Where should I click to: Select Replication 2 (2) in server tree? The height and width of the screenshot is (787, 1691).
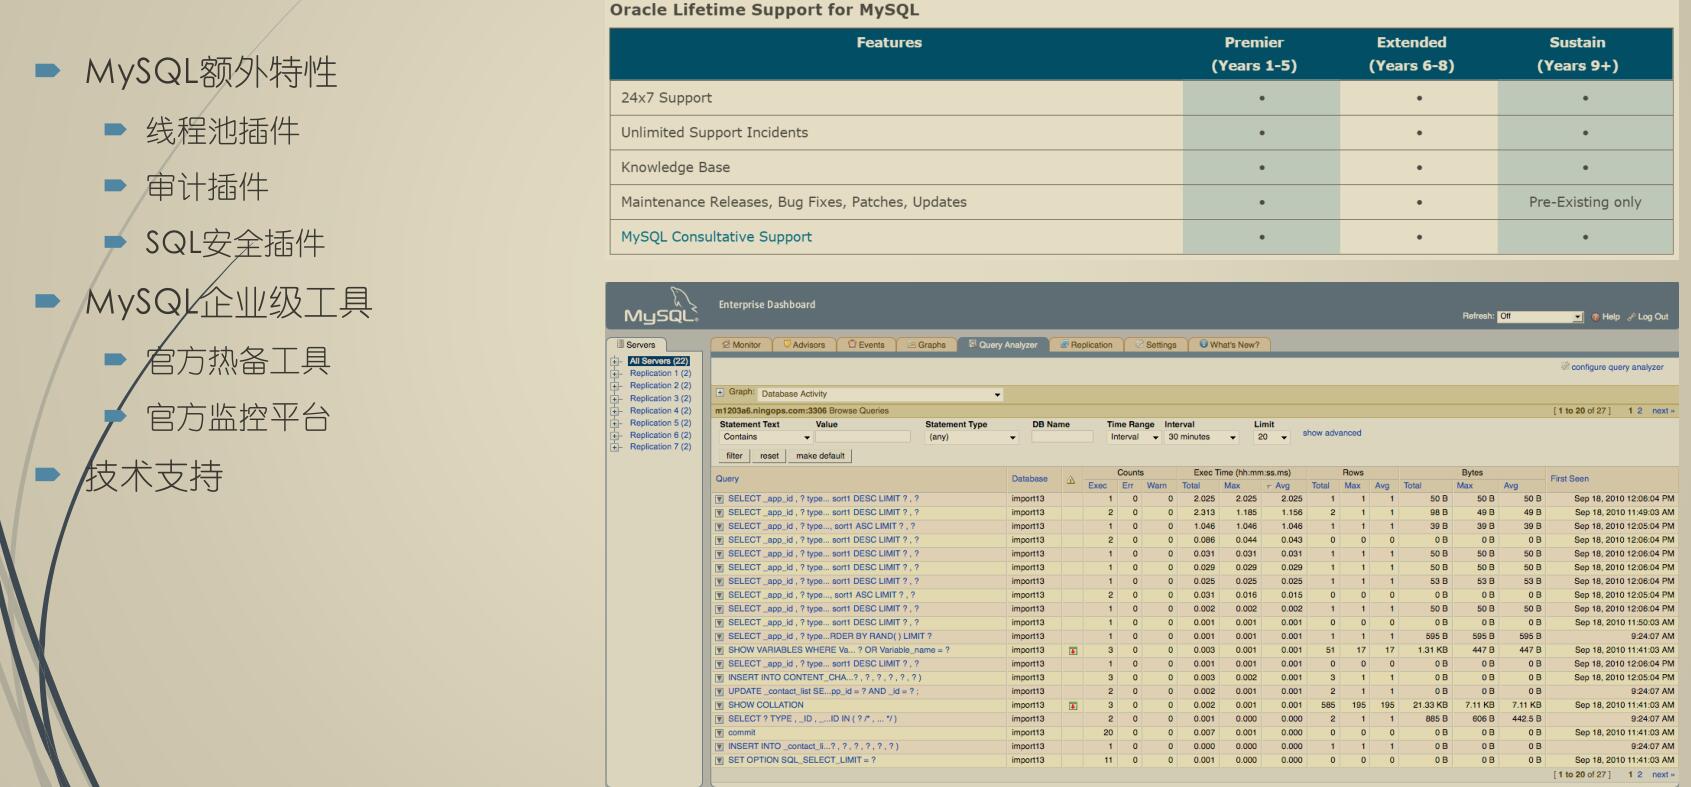click(660, 386)
